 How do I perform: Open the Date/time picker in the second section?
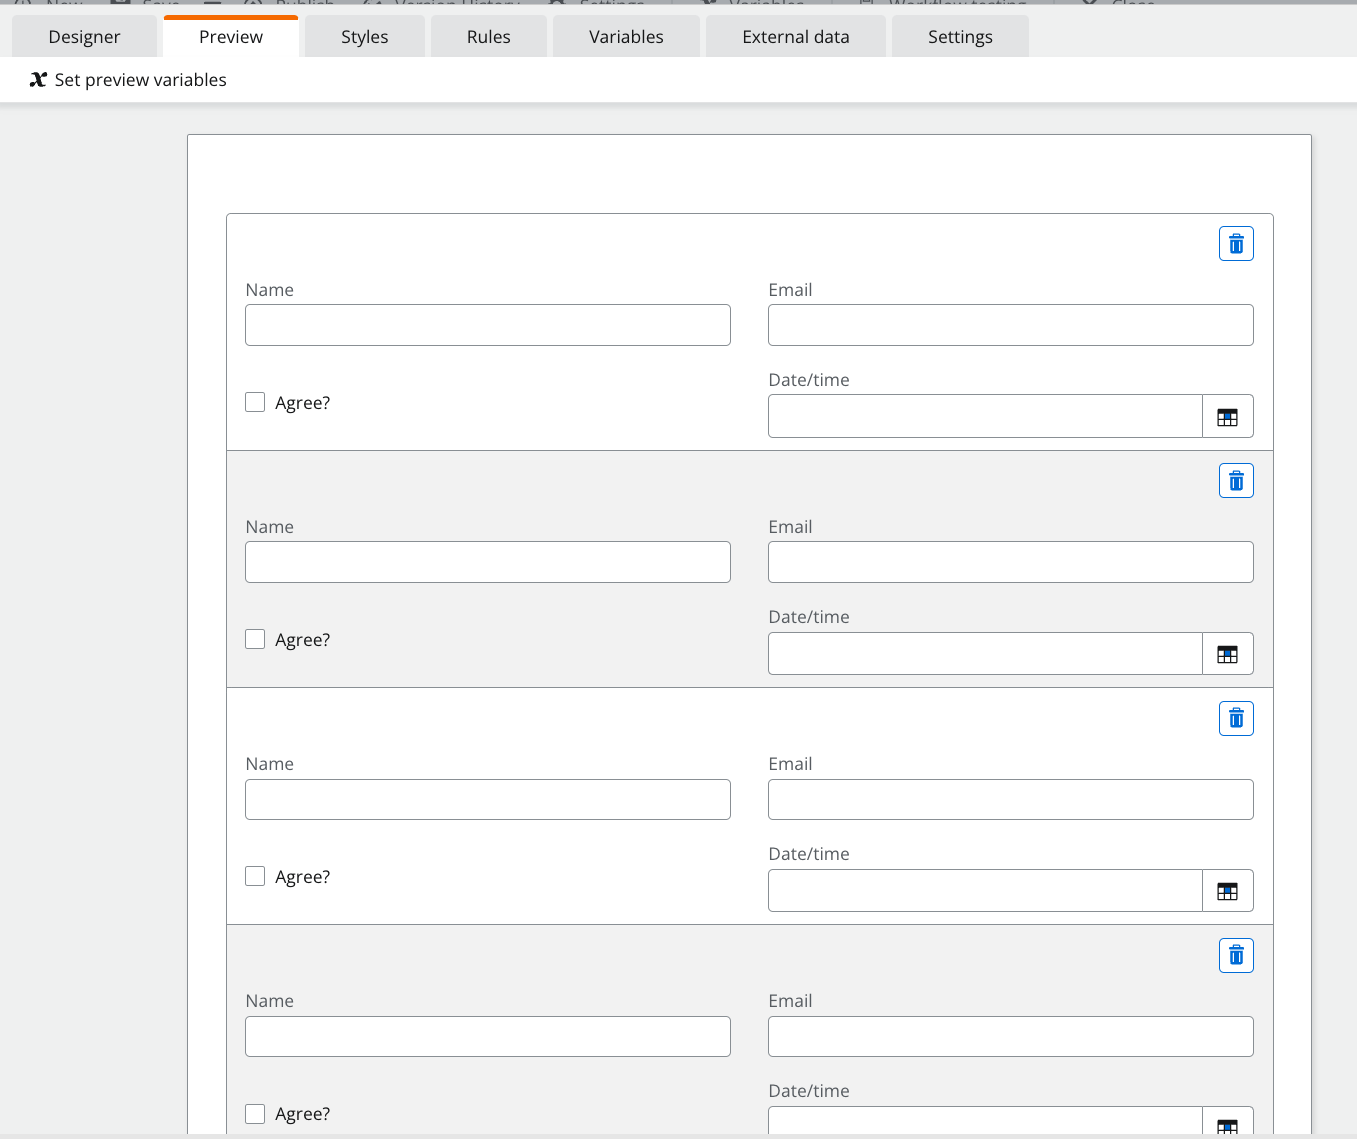(1228, 653)
